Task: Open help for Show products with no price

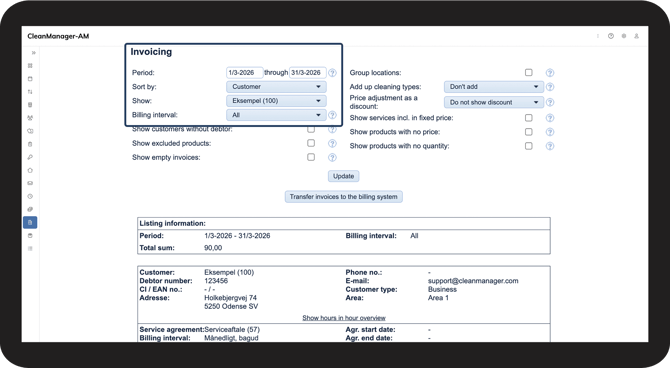Action: click(550, 132)
